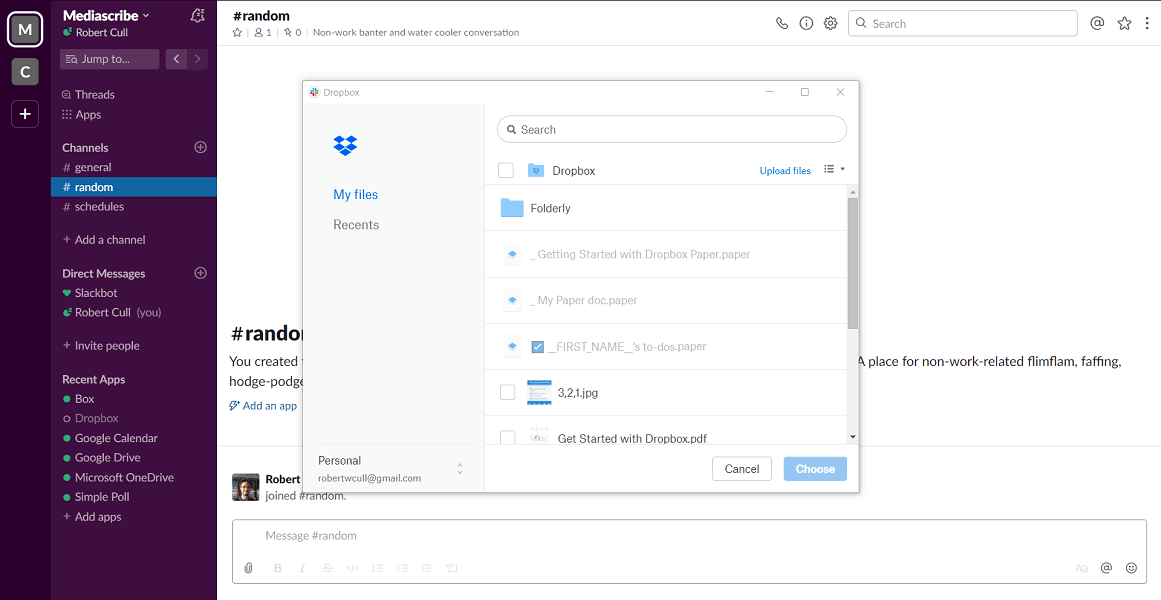This screenshot has width=1161, height=600.
Task: Attach a file with paperclip icon
Action: (249, 568)
